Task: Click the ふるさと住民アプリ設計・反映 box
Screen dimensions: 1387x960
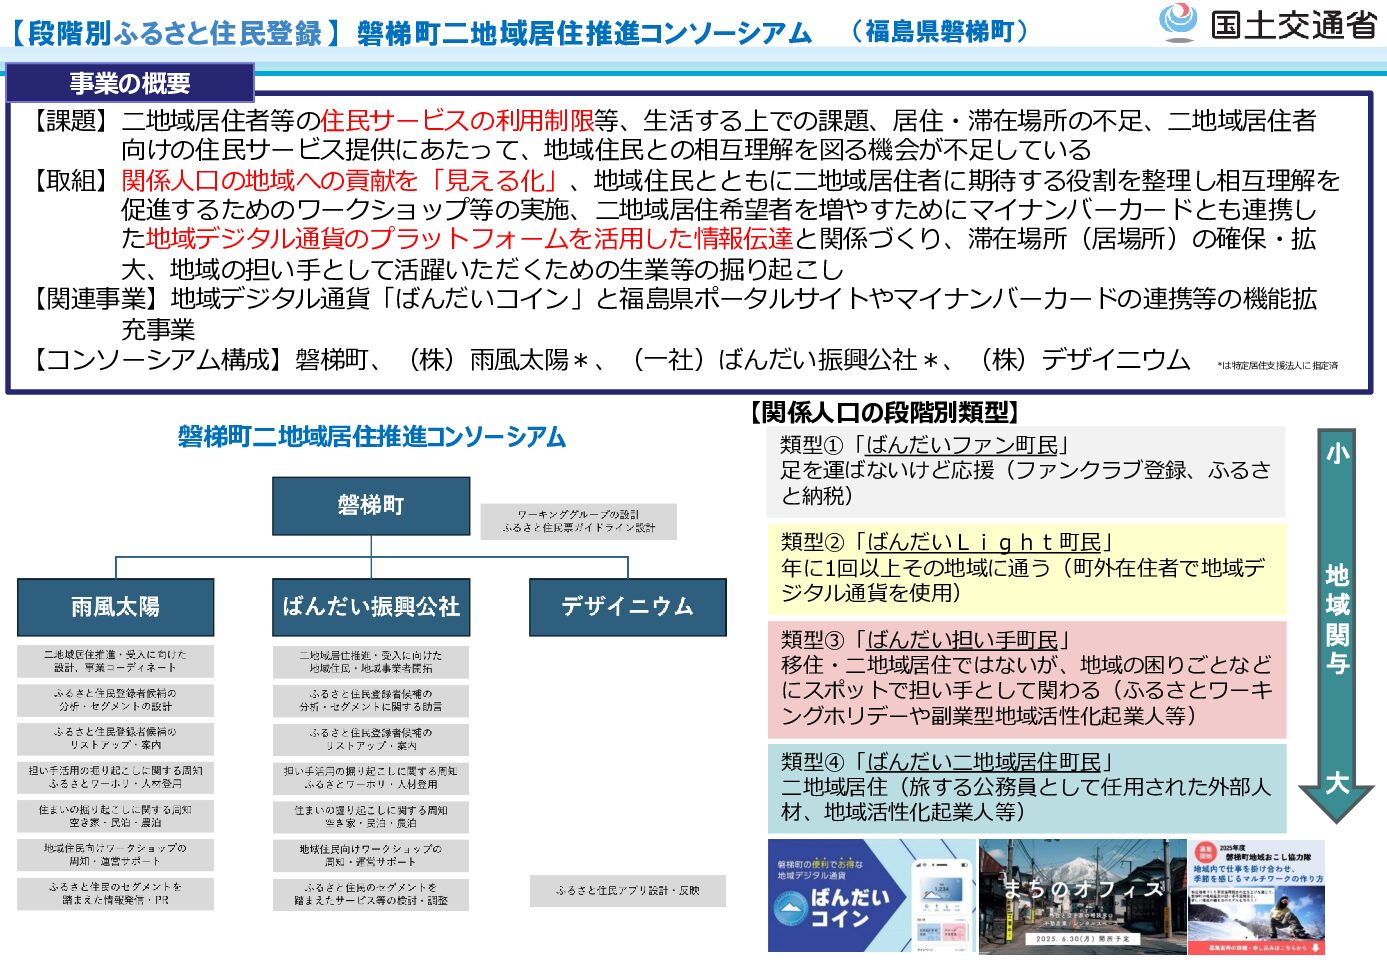Action: pos(627,891)
